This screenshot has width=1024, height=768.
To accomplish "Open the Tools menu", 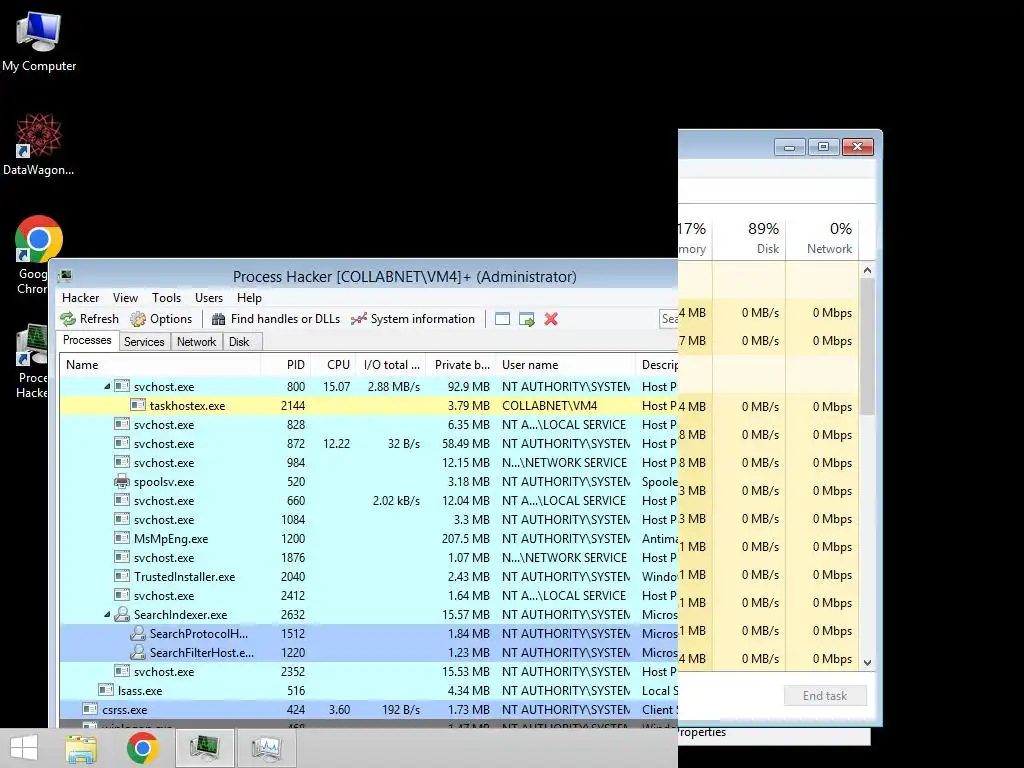I will [167, 298].
